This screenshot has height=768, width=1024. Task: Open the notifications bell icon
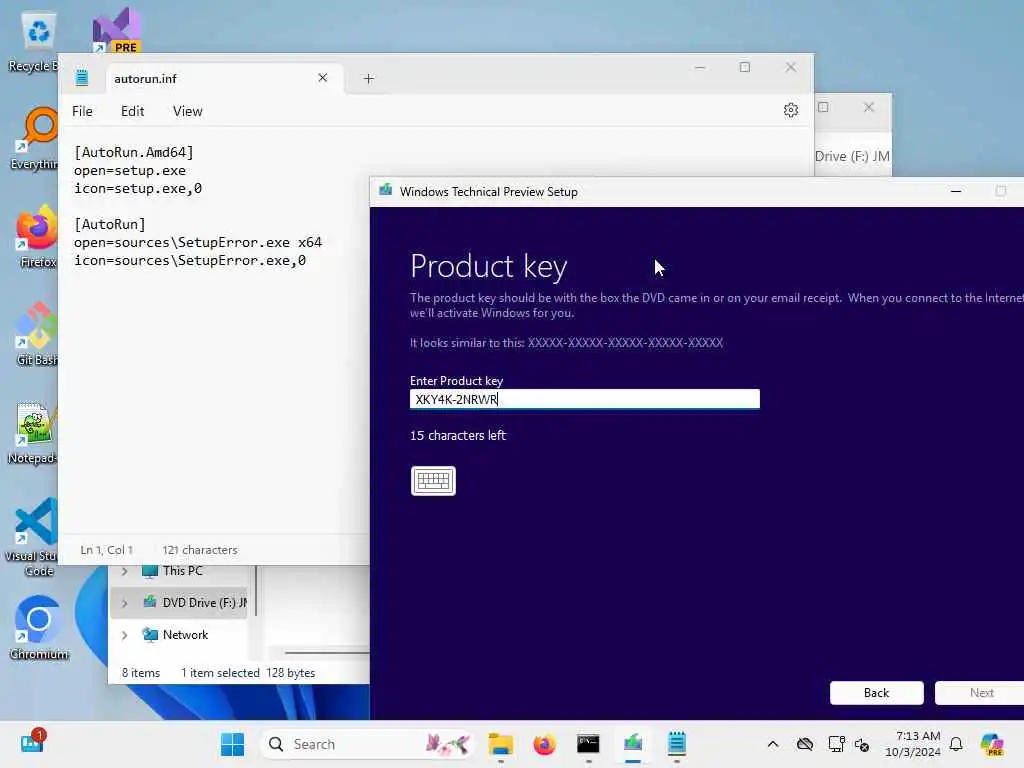956,744
